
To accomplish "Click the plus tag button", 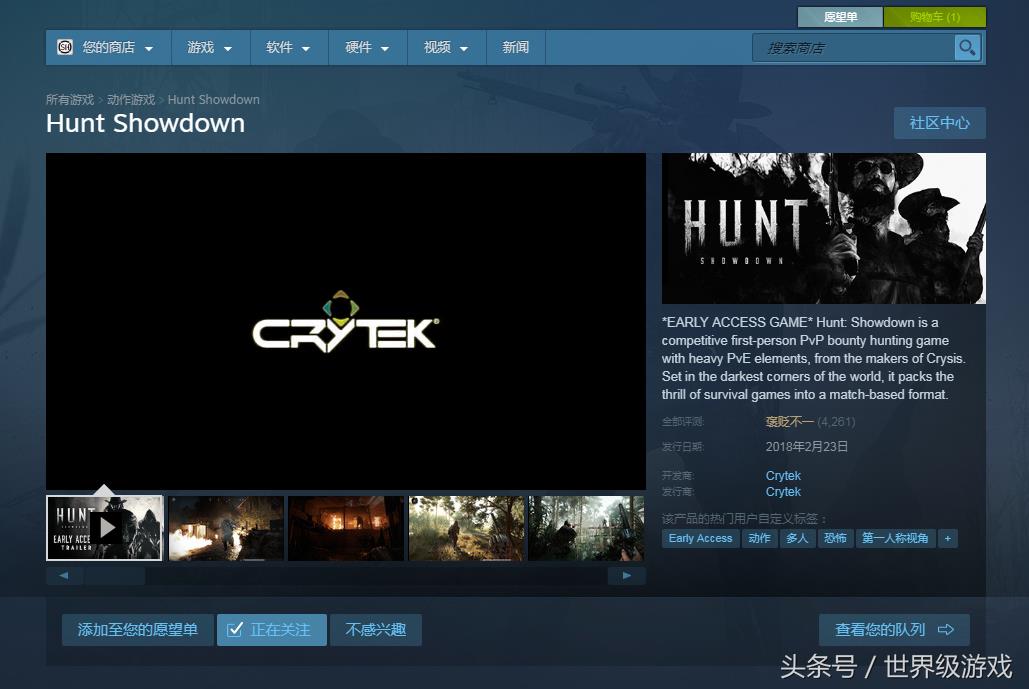I will point(948,539).
